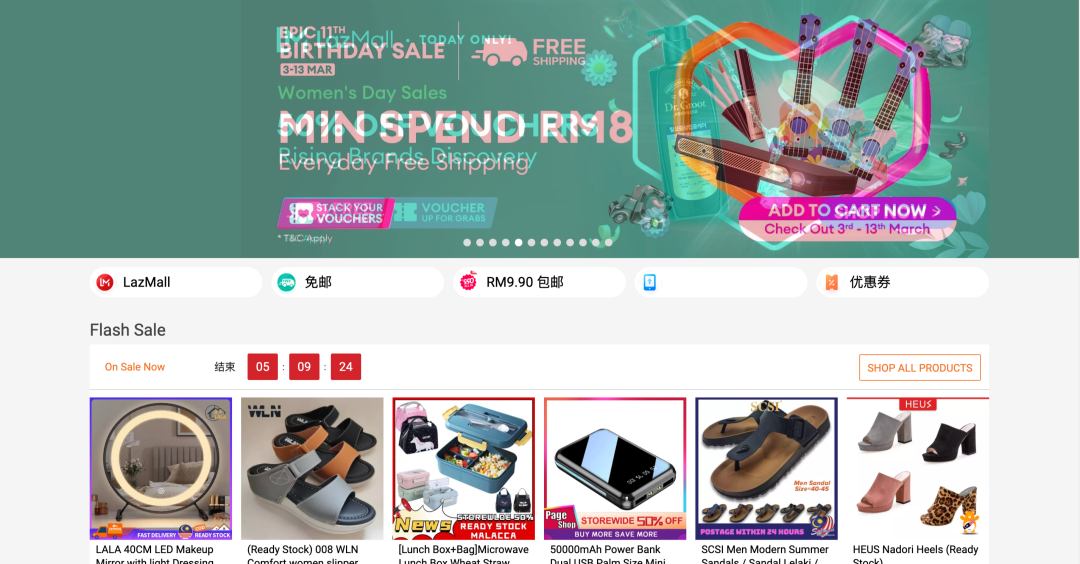Click the HEUS brand tag on heels
The width and height of the screenshot is (1080, 564).
tap(918, 404)
